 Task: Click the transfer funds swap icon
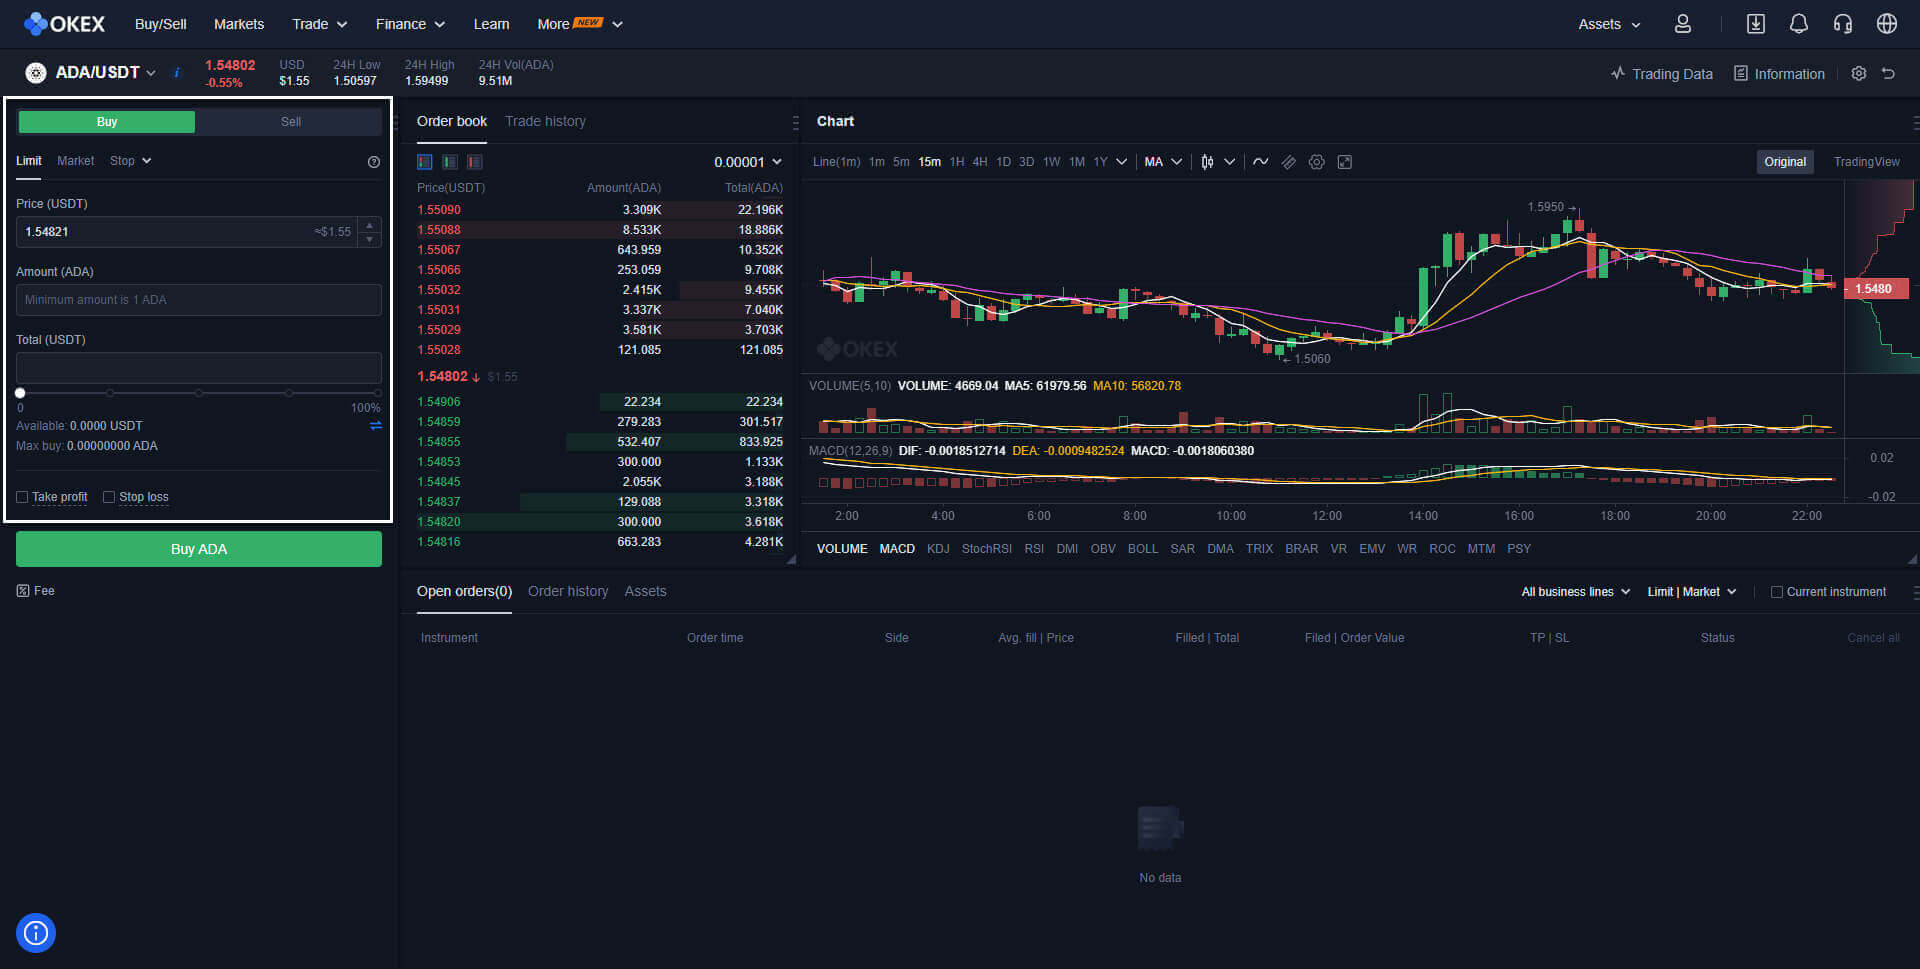376,426
